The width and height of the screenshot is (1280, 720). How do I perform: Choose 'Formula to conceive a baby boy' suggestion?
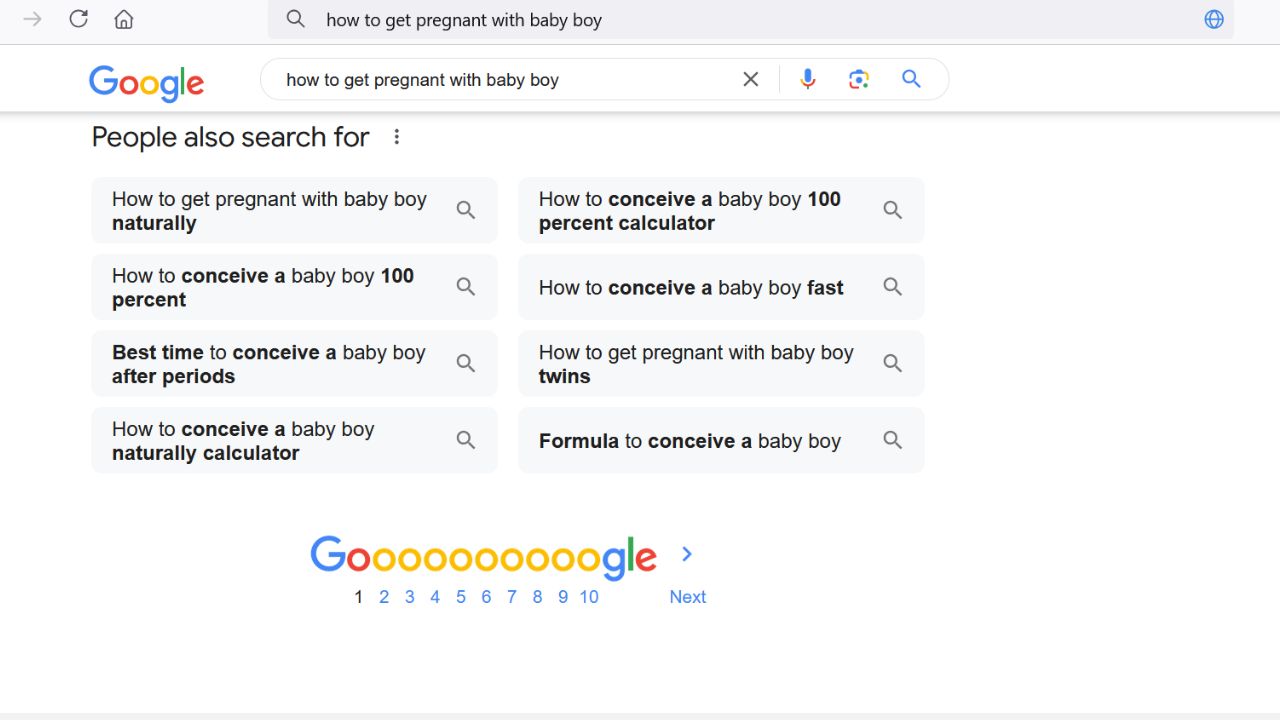click(x=720, y=440)
